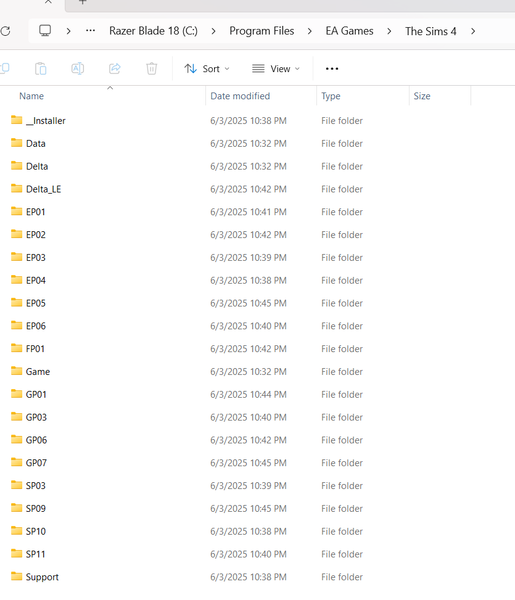This screenshot has width=515, height=600.
Task: Select the FP01 folder icon
Action: click(x=16, y=348)
